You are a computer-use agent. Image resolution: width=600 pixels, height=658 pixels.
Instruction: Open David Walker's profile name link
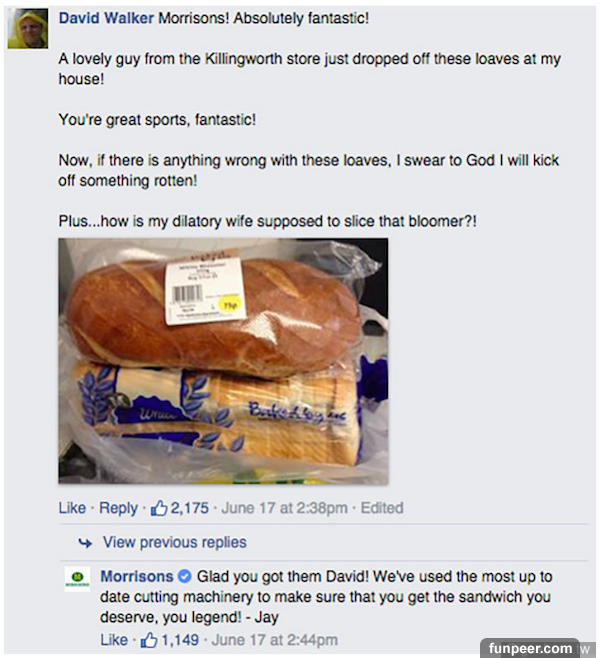point(106,19)
